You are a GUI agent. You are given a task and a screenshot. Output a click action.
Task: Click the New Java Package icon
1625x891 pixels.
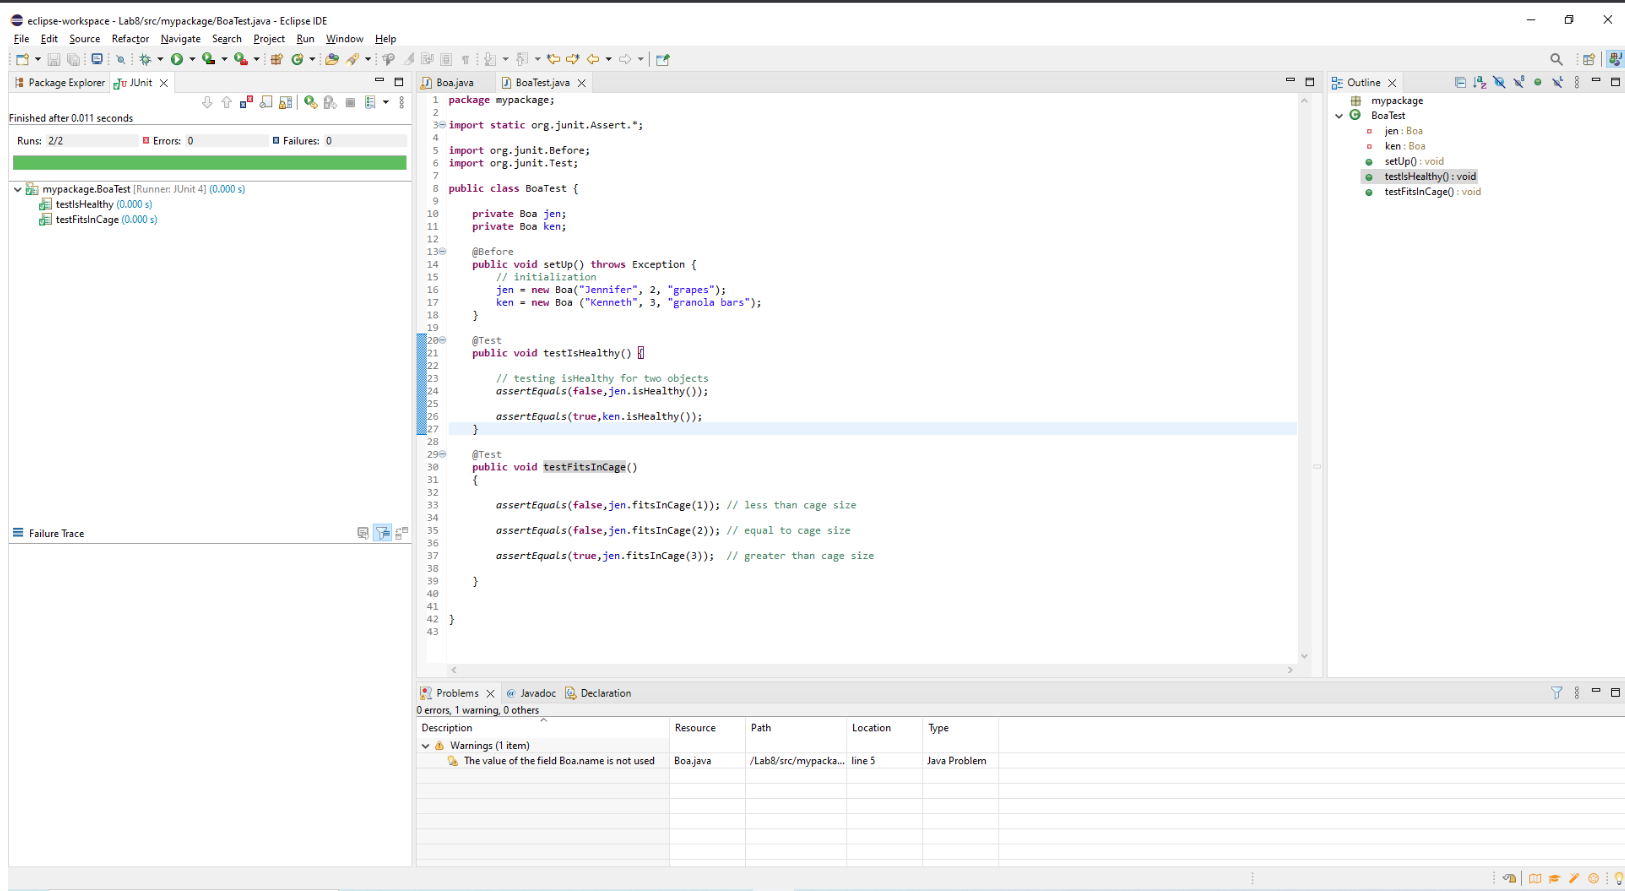(x=276, y=59)
